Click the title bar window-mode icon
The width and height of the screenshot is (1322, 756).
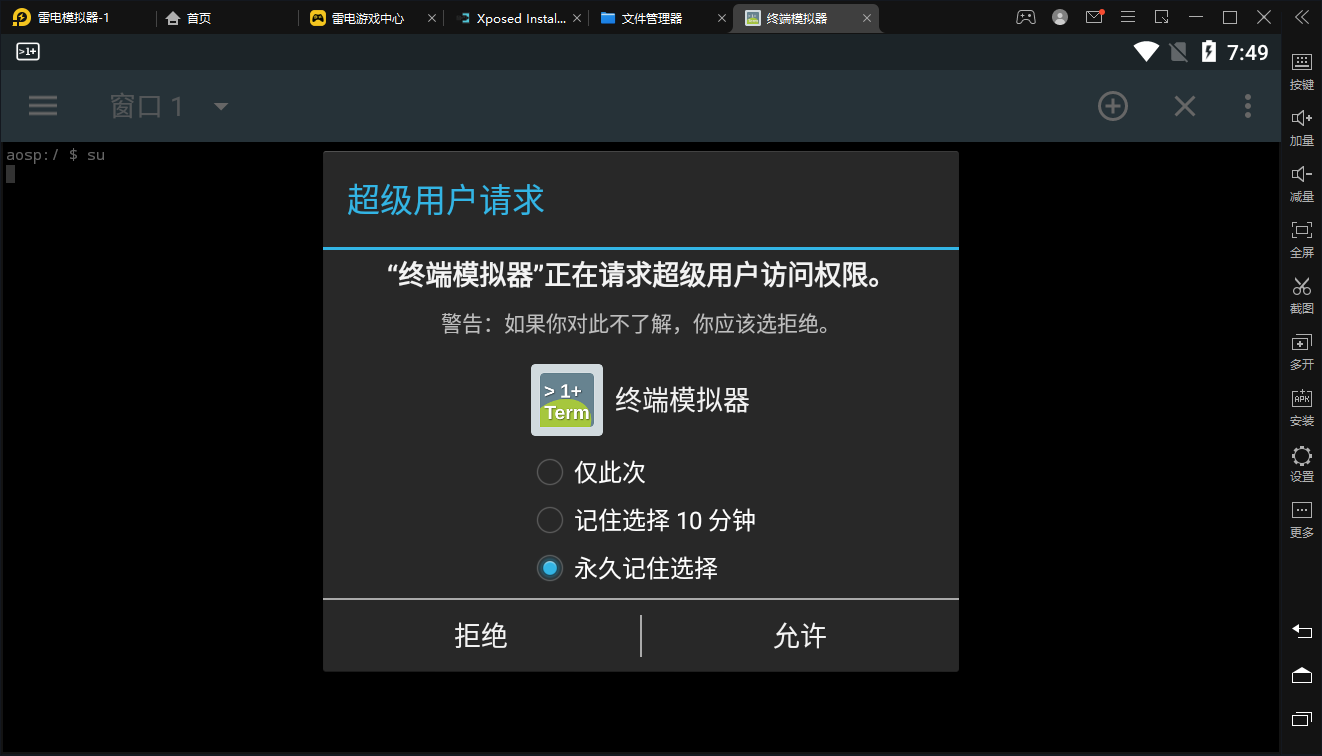(1161, 17)
